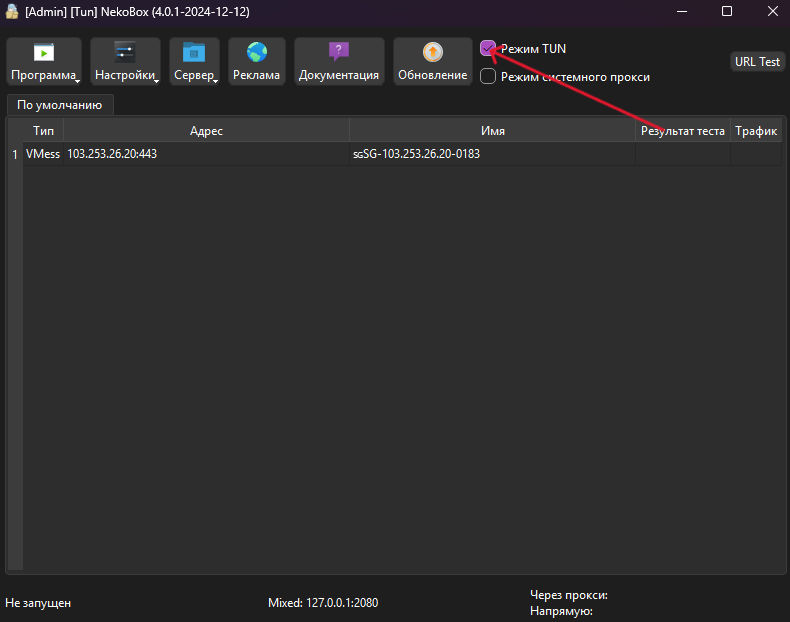This screenshot has width=790, height=622.
Task: Disable the Режим TUN checkbox
Action: [488, 49]
